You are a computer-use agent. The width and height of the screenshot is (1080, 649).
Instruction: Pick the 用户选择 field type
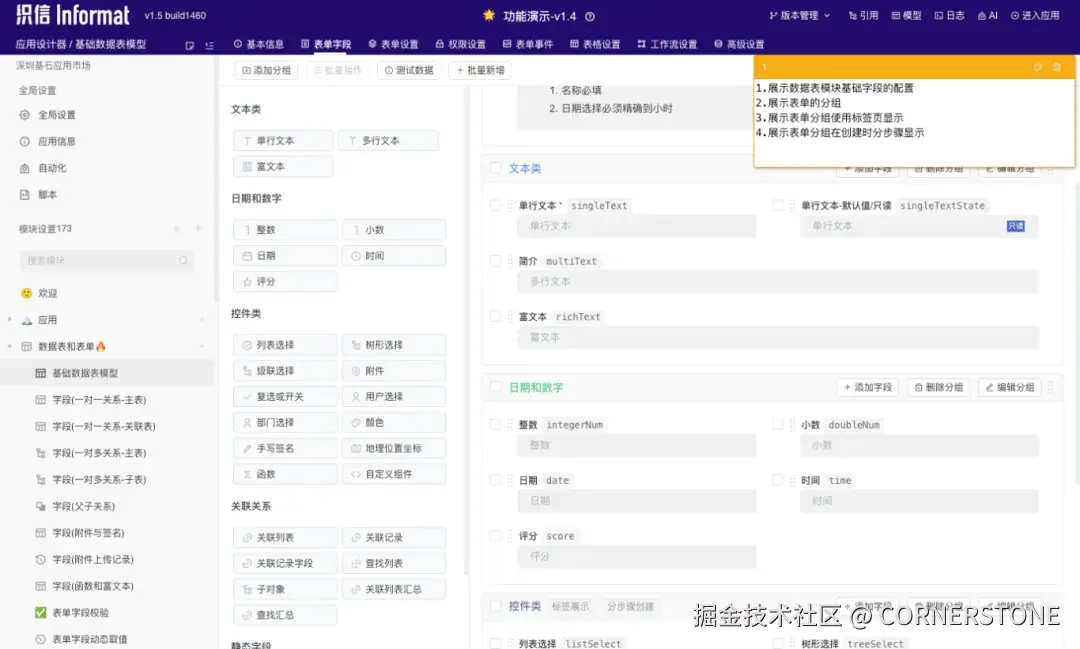coord(394,397)
